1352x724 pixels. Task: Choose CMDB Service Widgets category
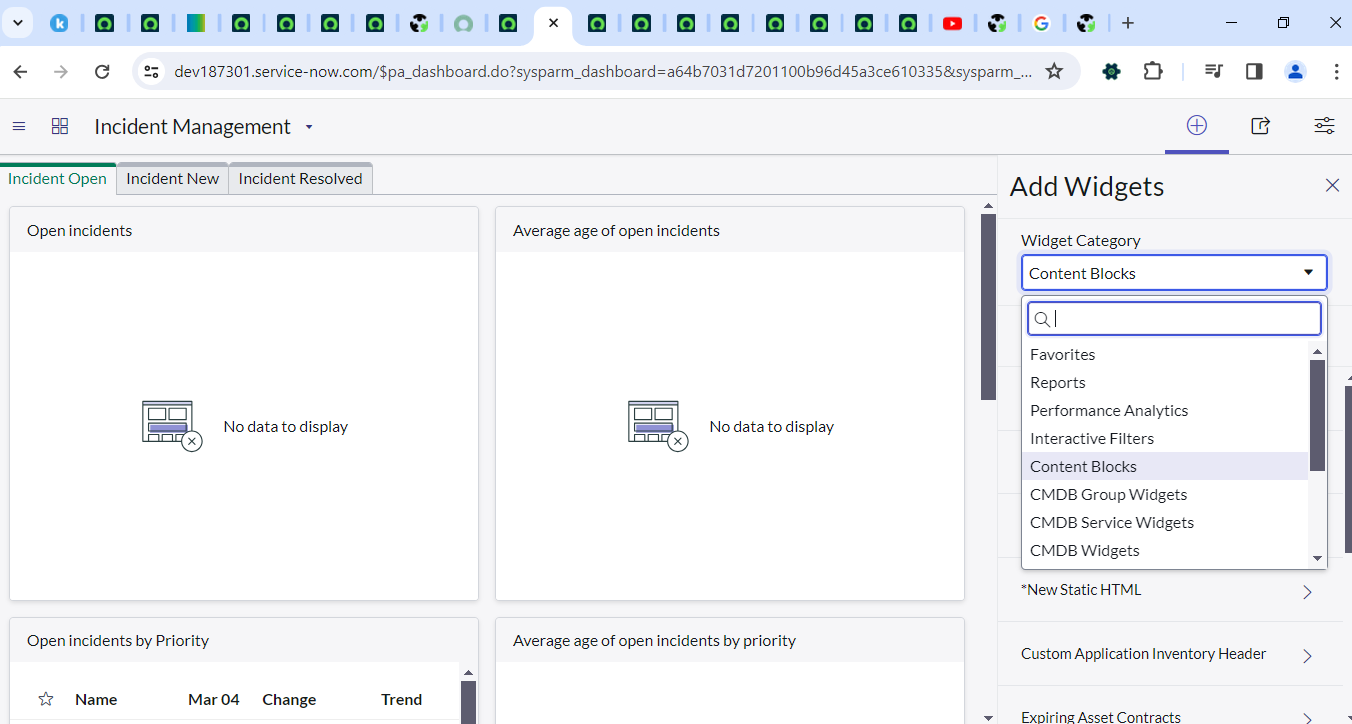[x=1165, y=522]
